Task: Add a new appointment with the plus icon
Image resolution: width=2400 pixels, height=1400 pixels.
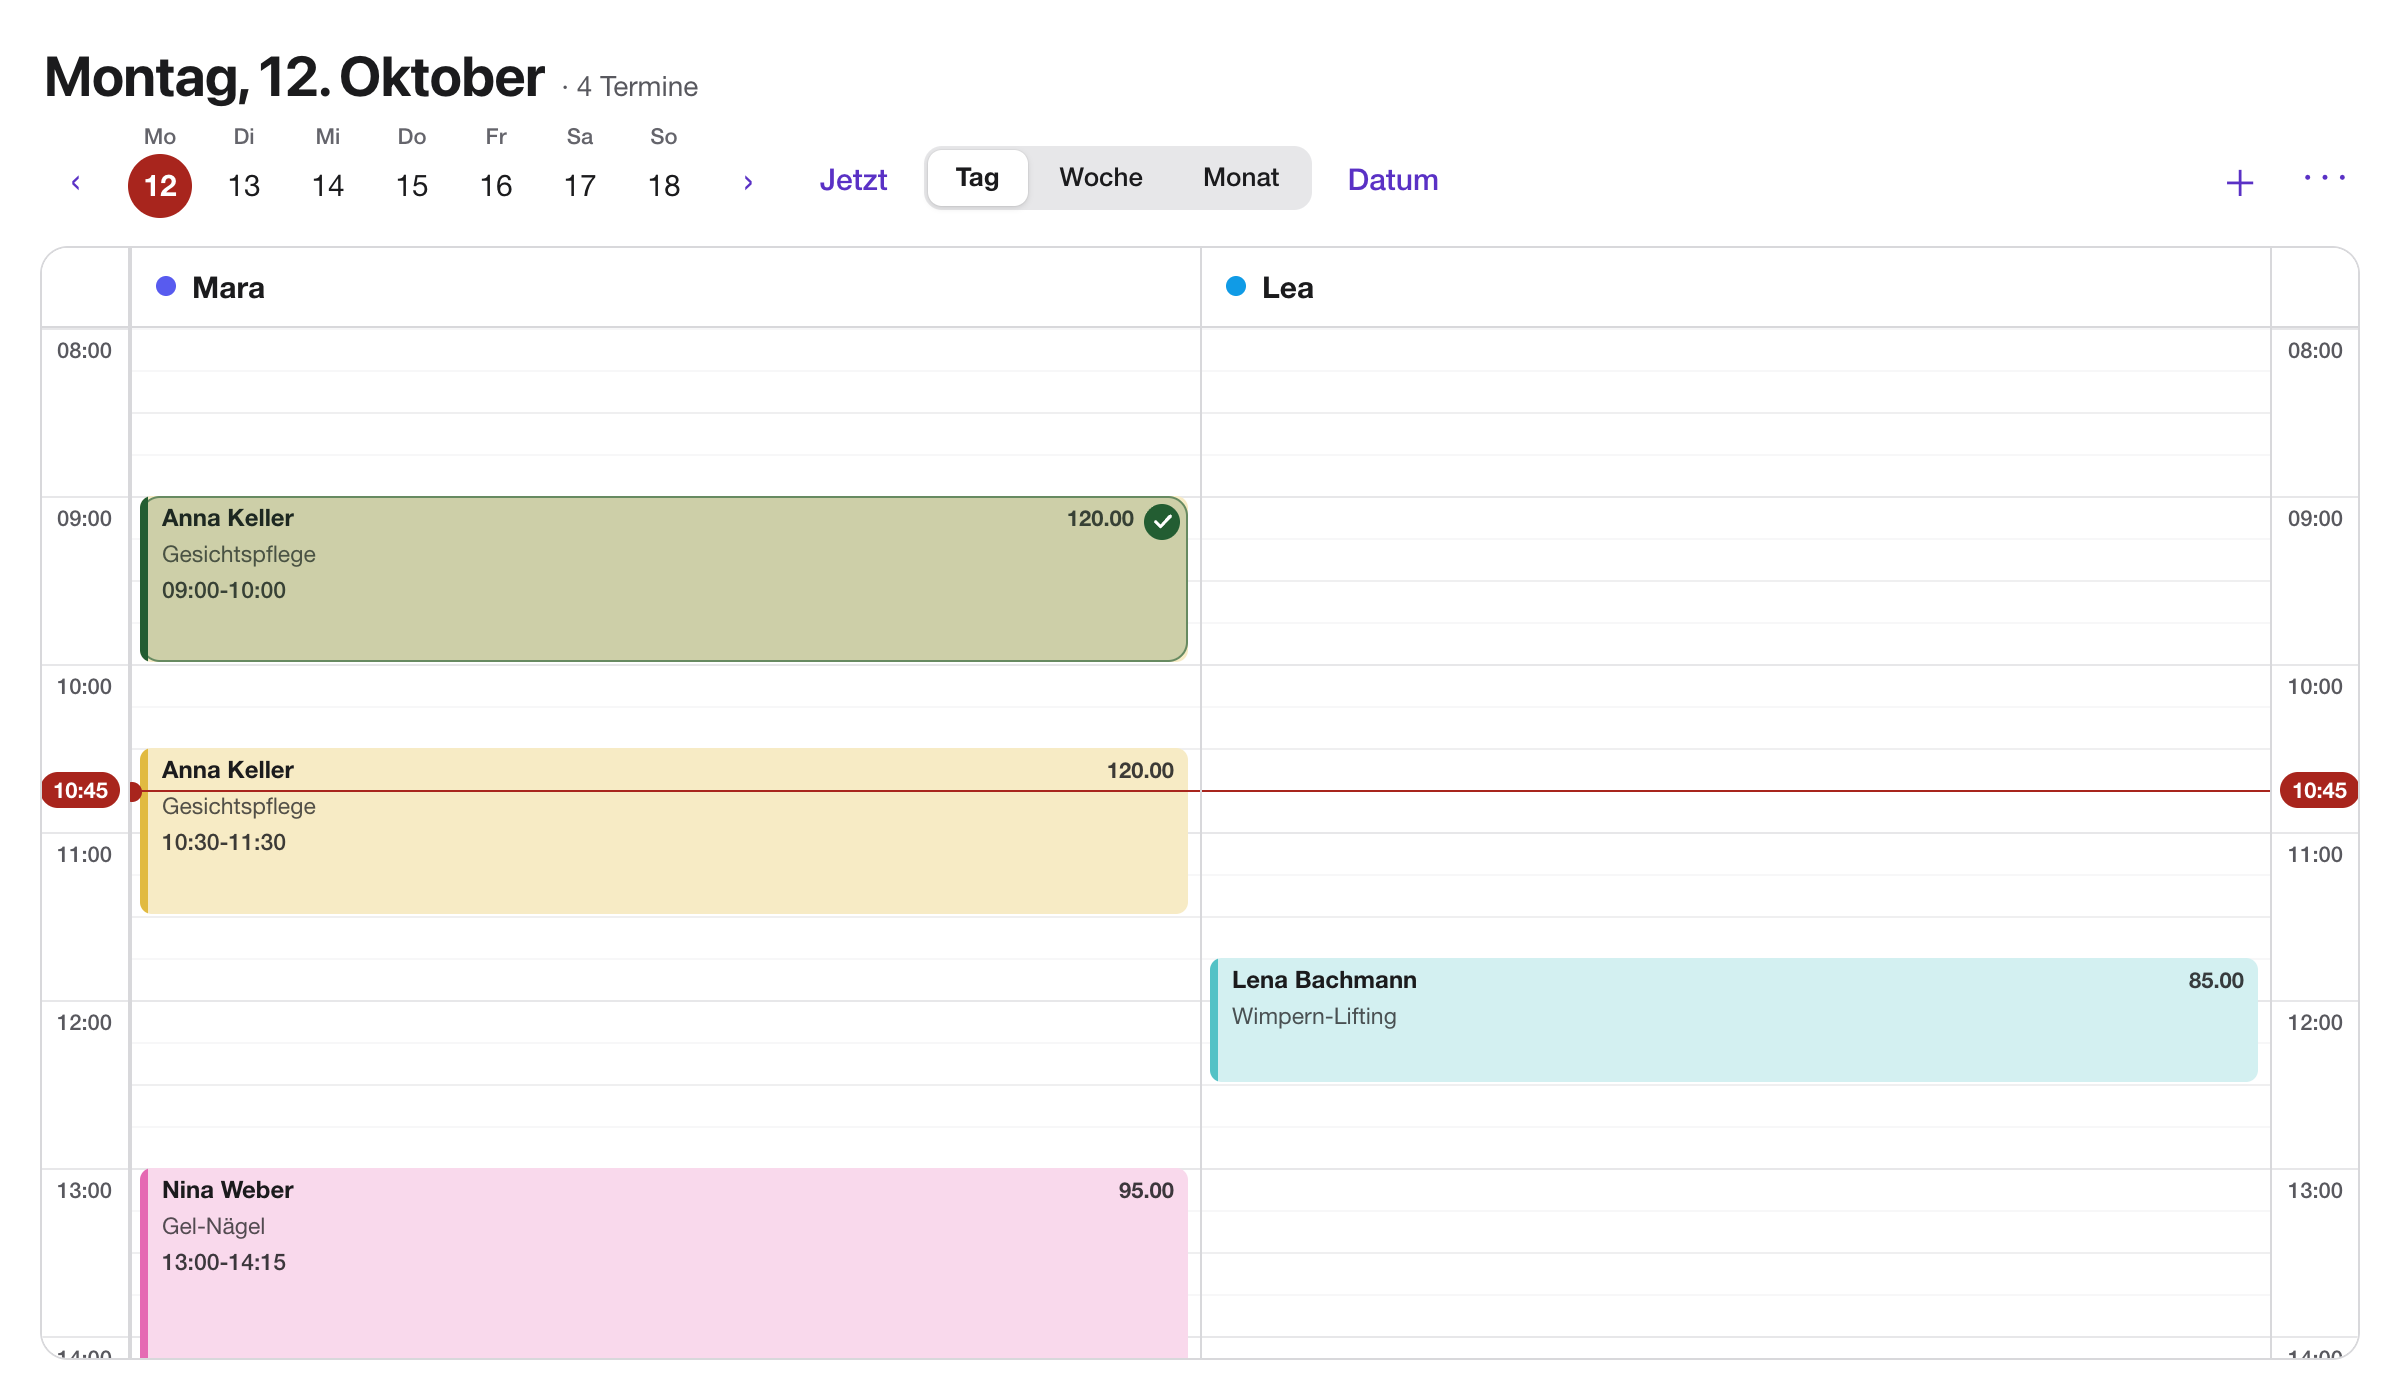Action: (2240, 183)
